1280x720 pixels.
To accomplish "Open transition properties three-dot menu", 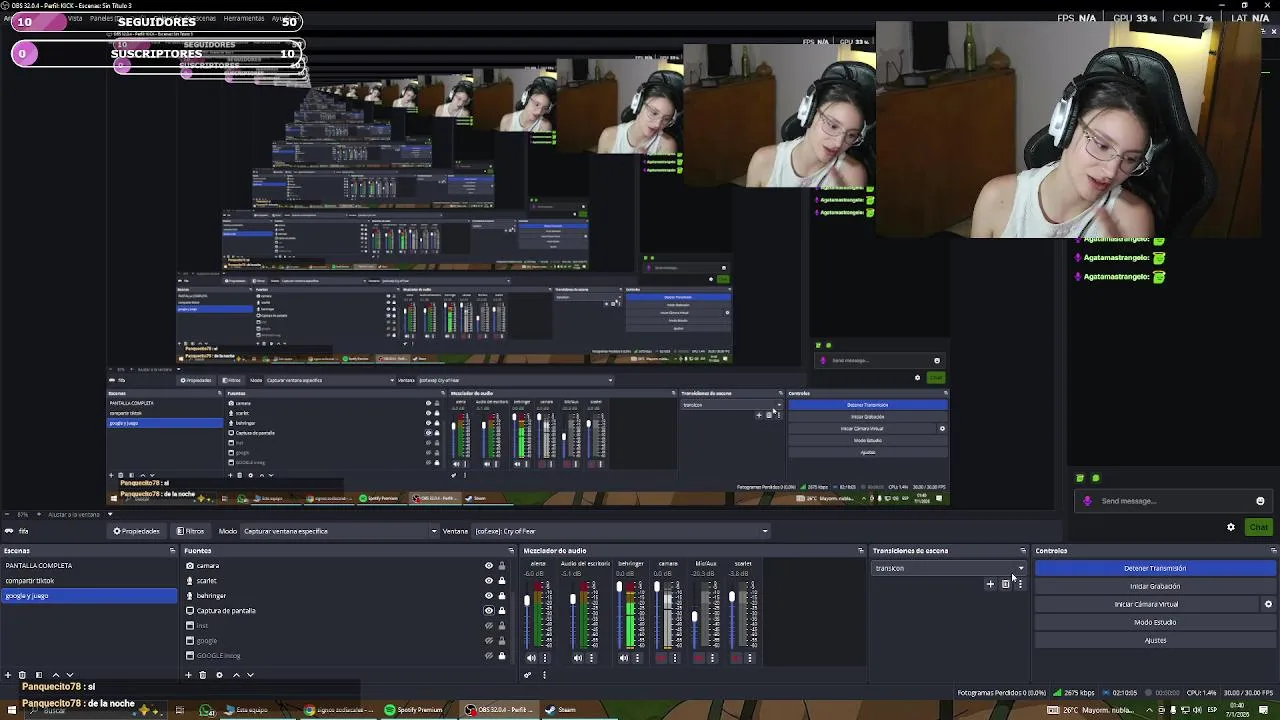I will coord(1020,584).
